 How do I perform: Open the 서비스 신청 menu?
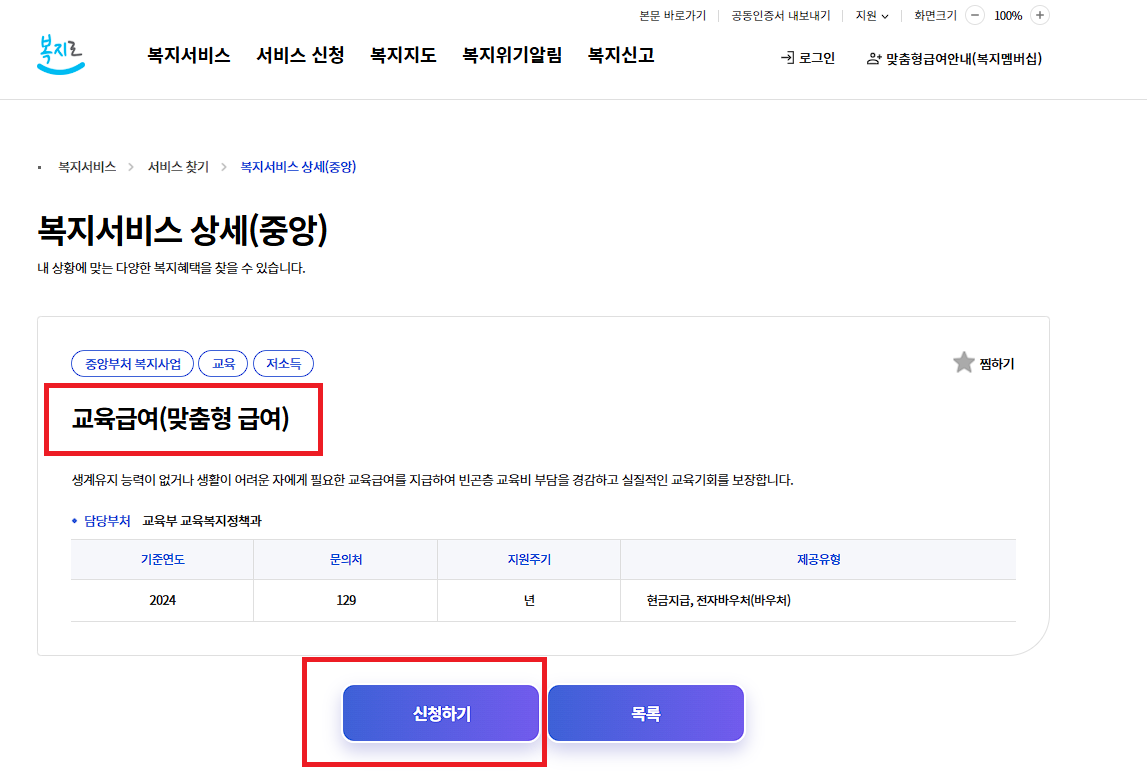[301, 55]
